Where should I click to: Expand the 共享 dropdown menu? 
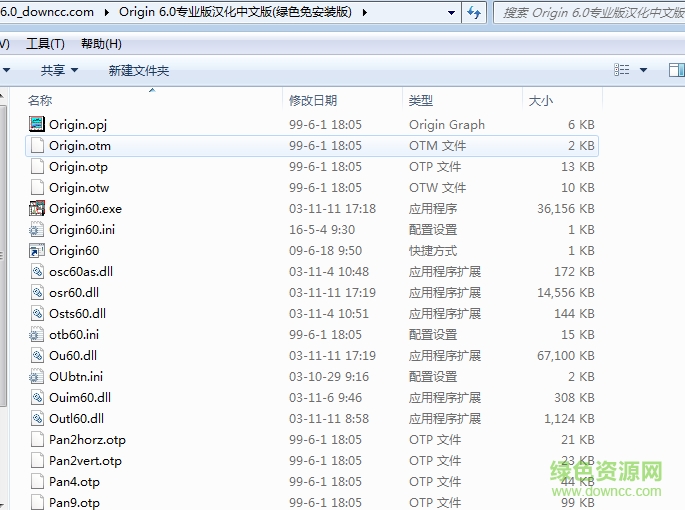pyautogui.click(x=75, y=70)
